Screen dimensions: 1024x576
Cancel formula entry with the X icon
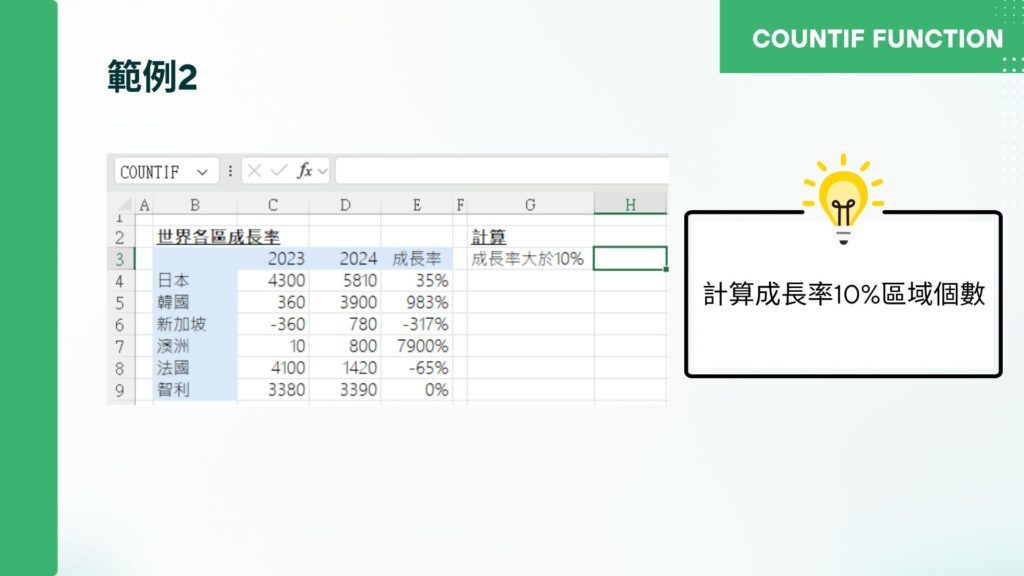255,171
